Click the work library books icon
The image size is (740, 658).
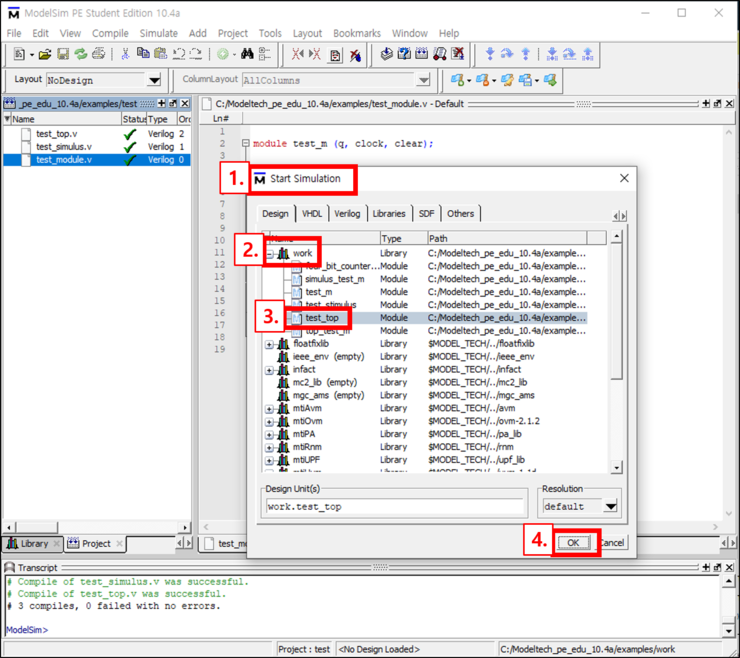click(x=283, y=253)
